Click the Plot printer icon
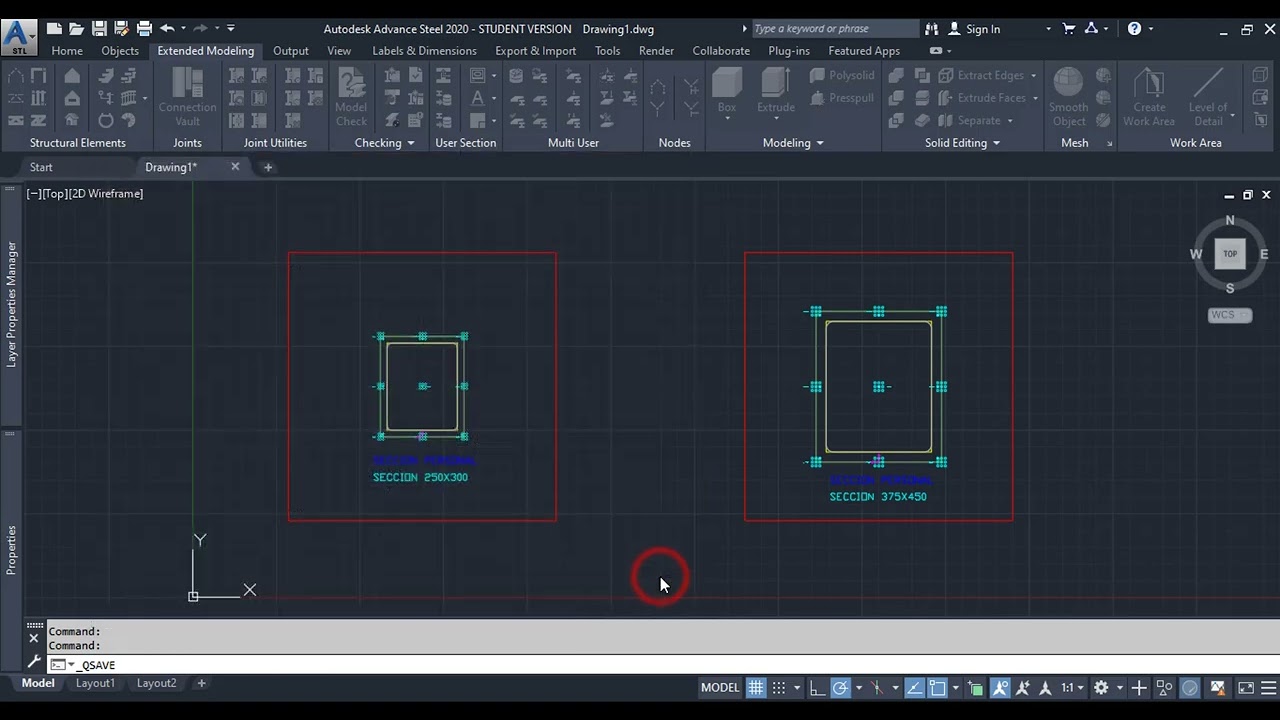This screenshot has height=720, width=1280. 144,29
